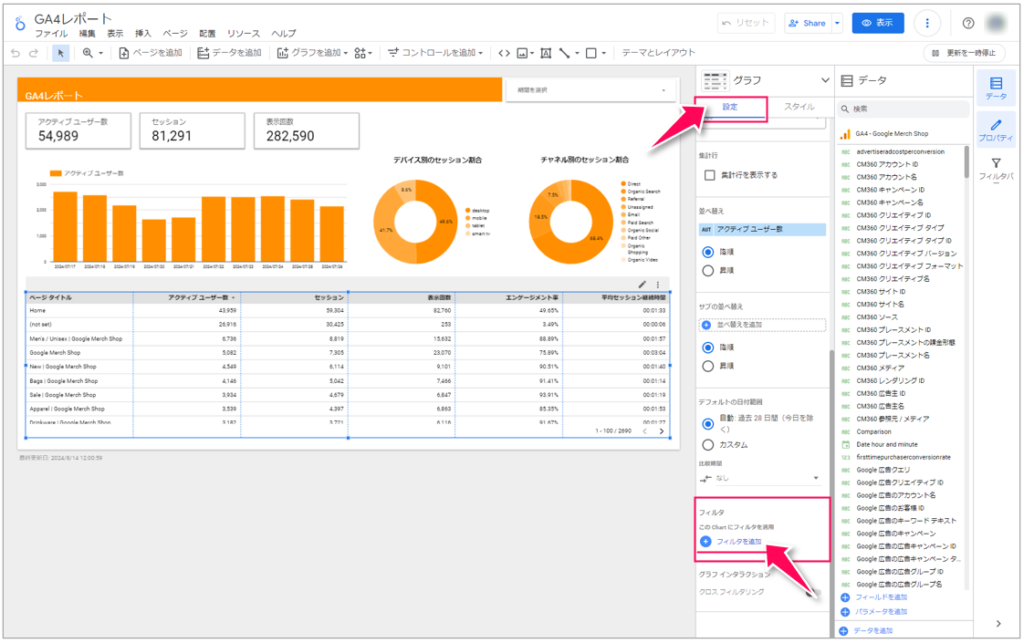
Task: Open the コントロールを追加 dropdown
Action: (x=435, y=53)
